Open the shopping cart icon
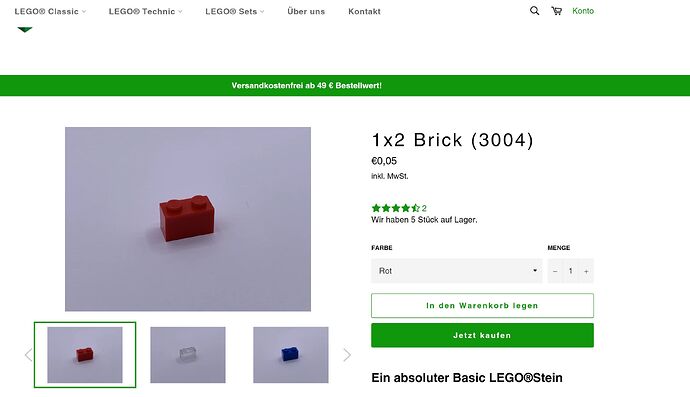This screenshot has height=397, width=690. point(556,11)
